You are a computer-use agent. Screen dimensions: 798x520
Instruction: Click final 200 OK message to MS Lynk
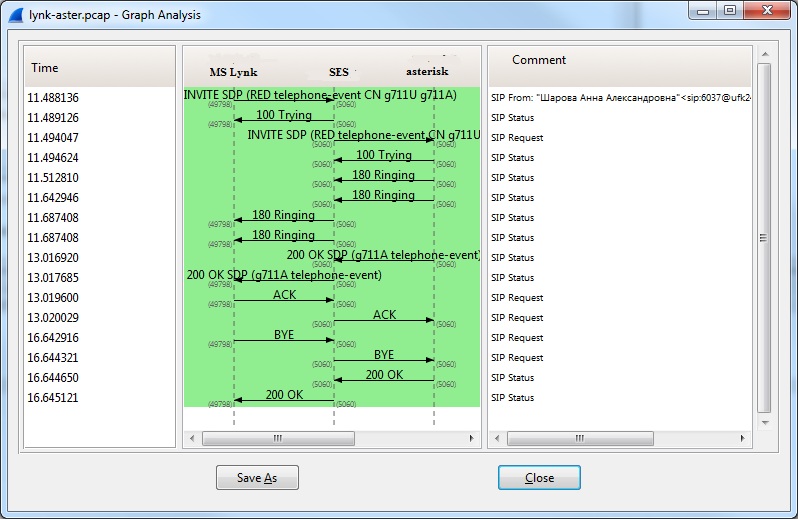(284, 395)
